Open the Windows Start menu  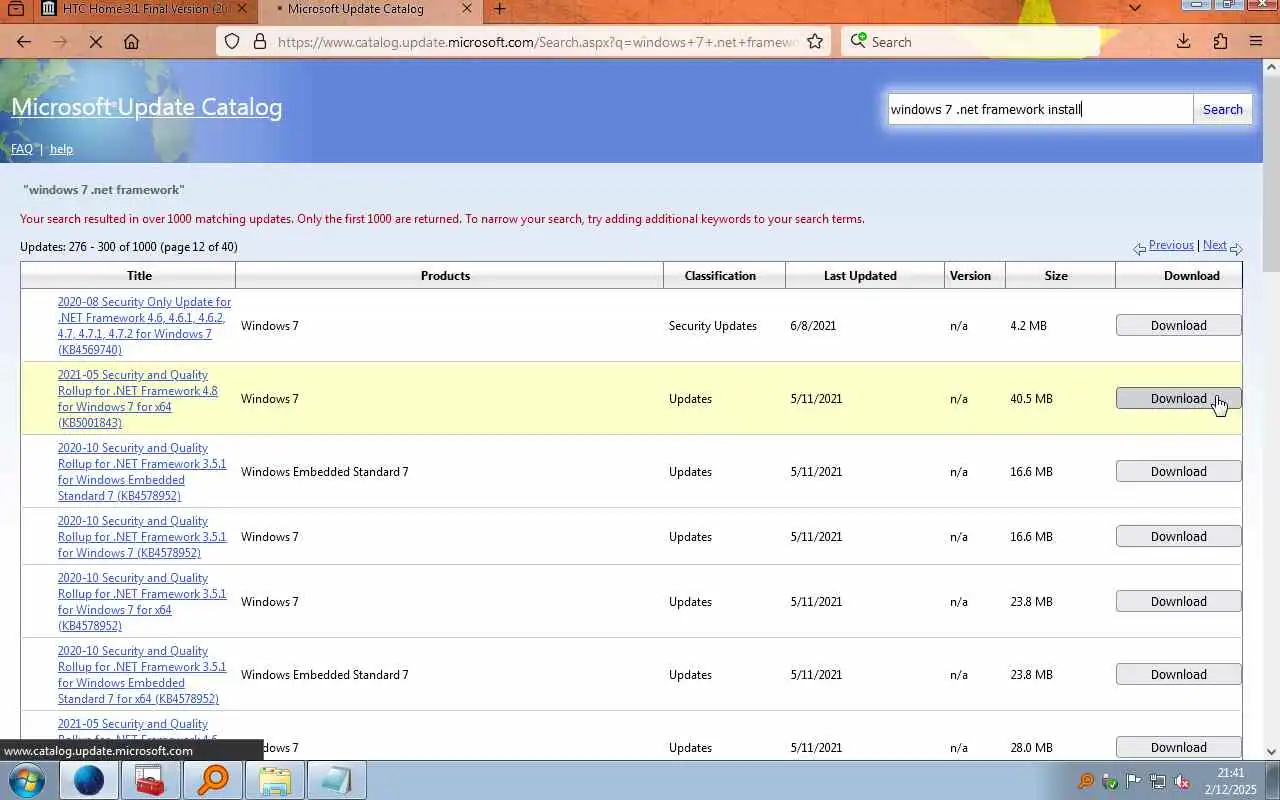[26, 780]
